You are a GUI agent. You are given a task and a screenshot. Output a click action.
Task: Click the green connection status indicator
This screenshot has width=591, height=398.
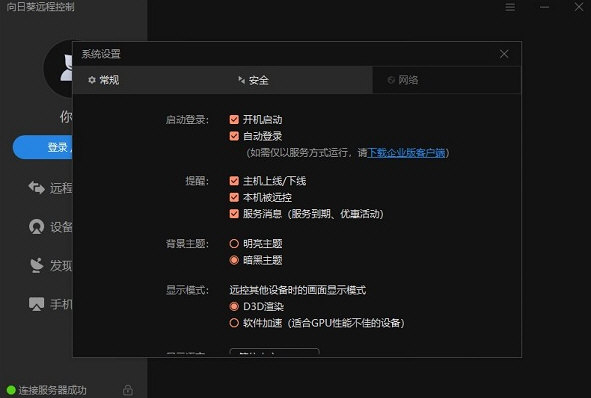click(11, 390)
